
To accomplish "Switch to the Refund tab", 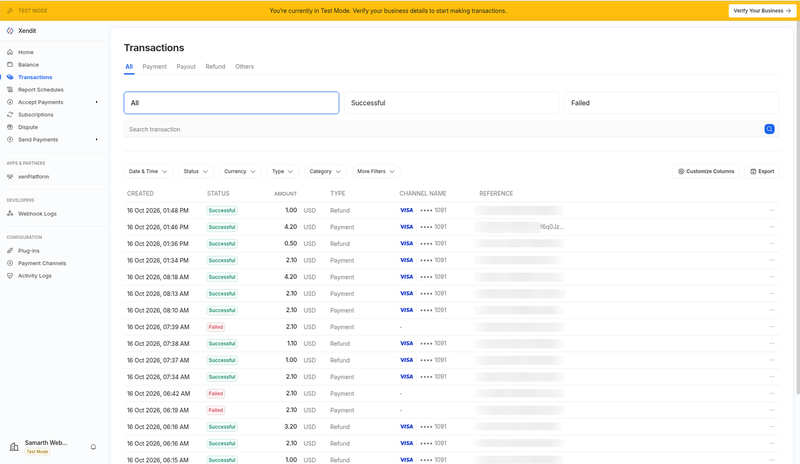I will point(215,66).
